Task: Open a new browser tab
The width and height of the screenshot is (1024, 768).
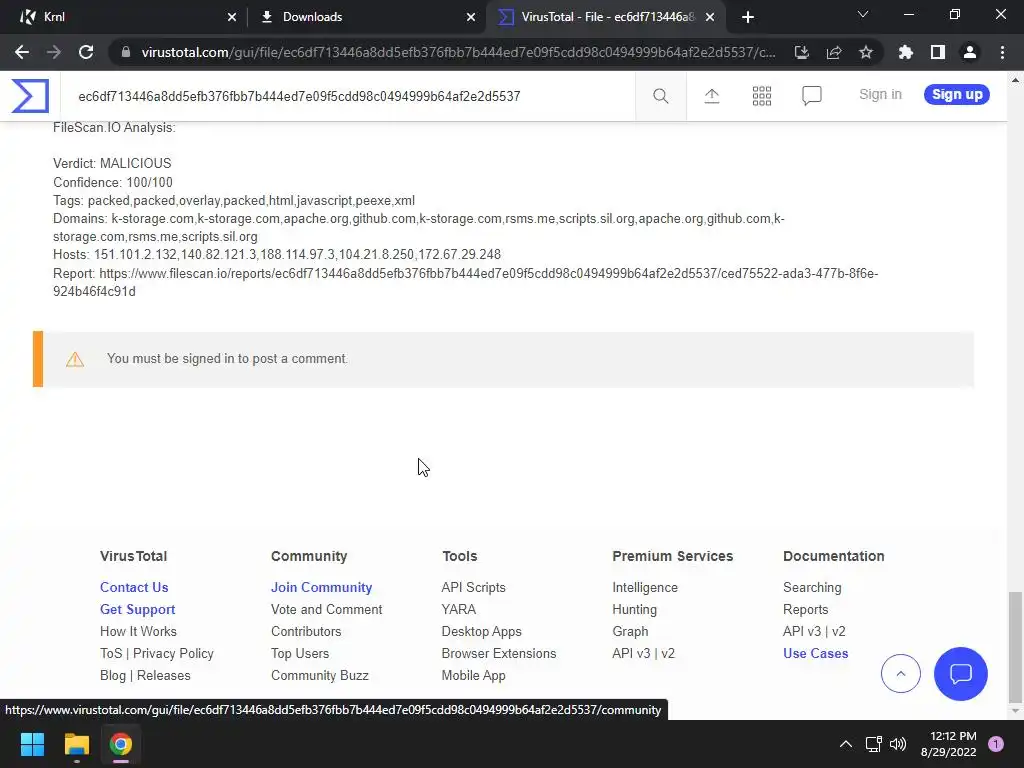Action: [748, 17]
